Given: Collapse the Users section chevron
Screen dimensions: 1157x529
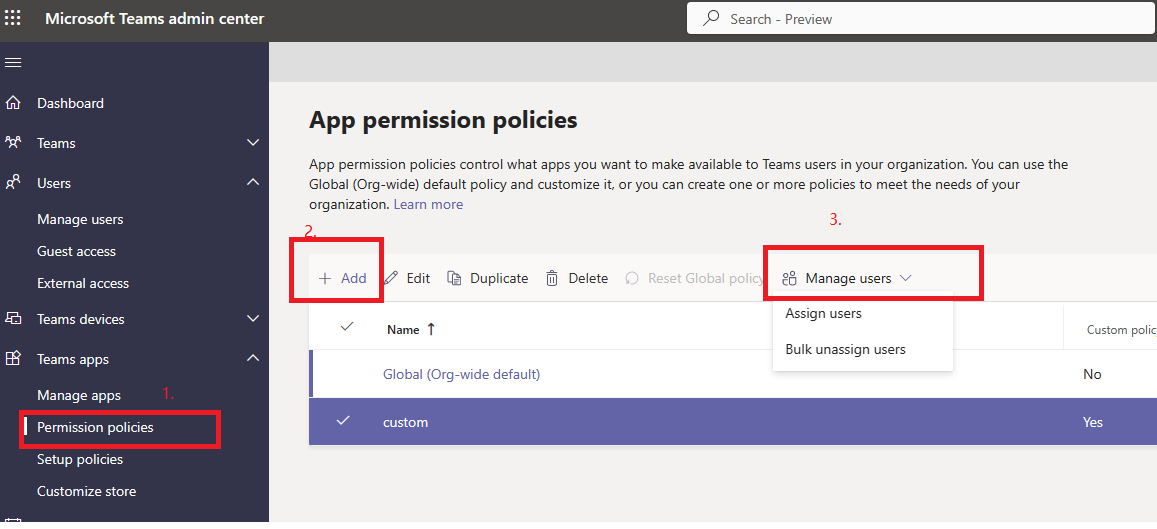Looking at the screenshot, I should point(253,181).
